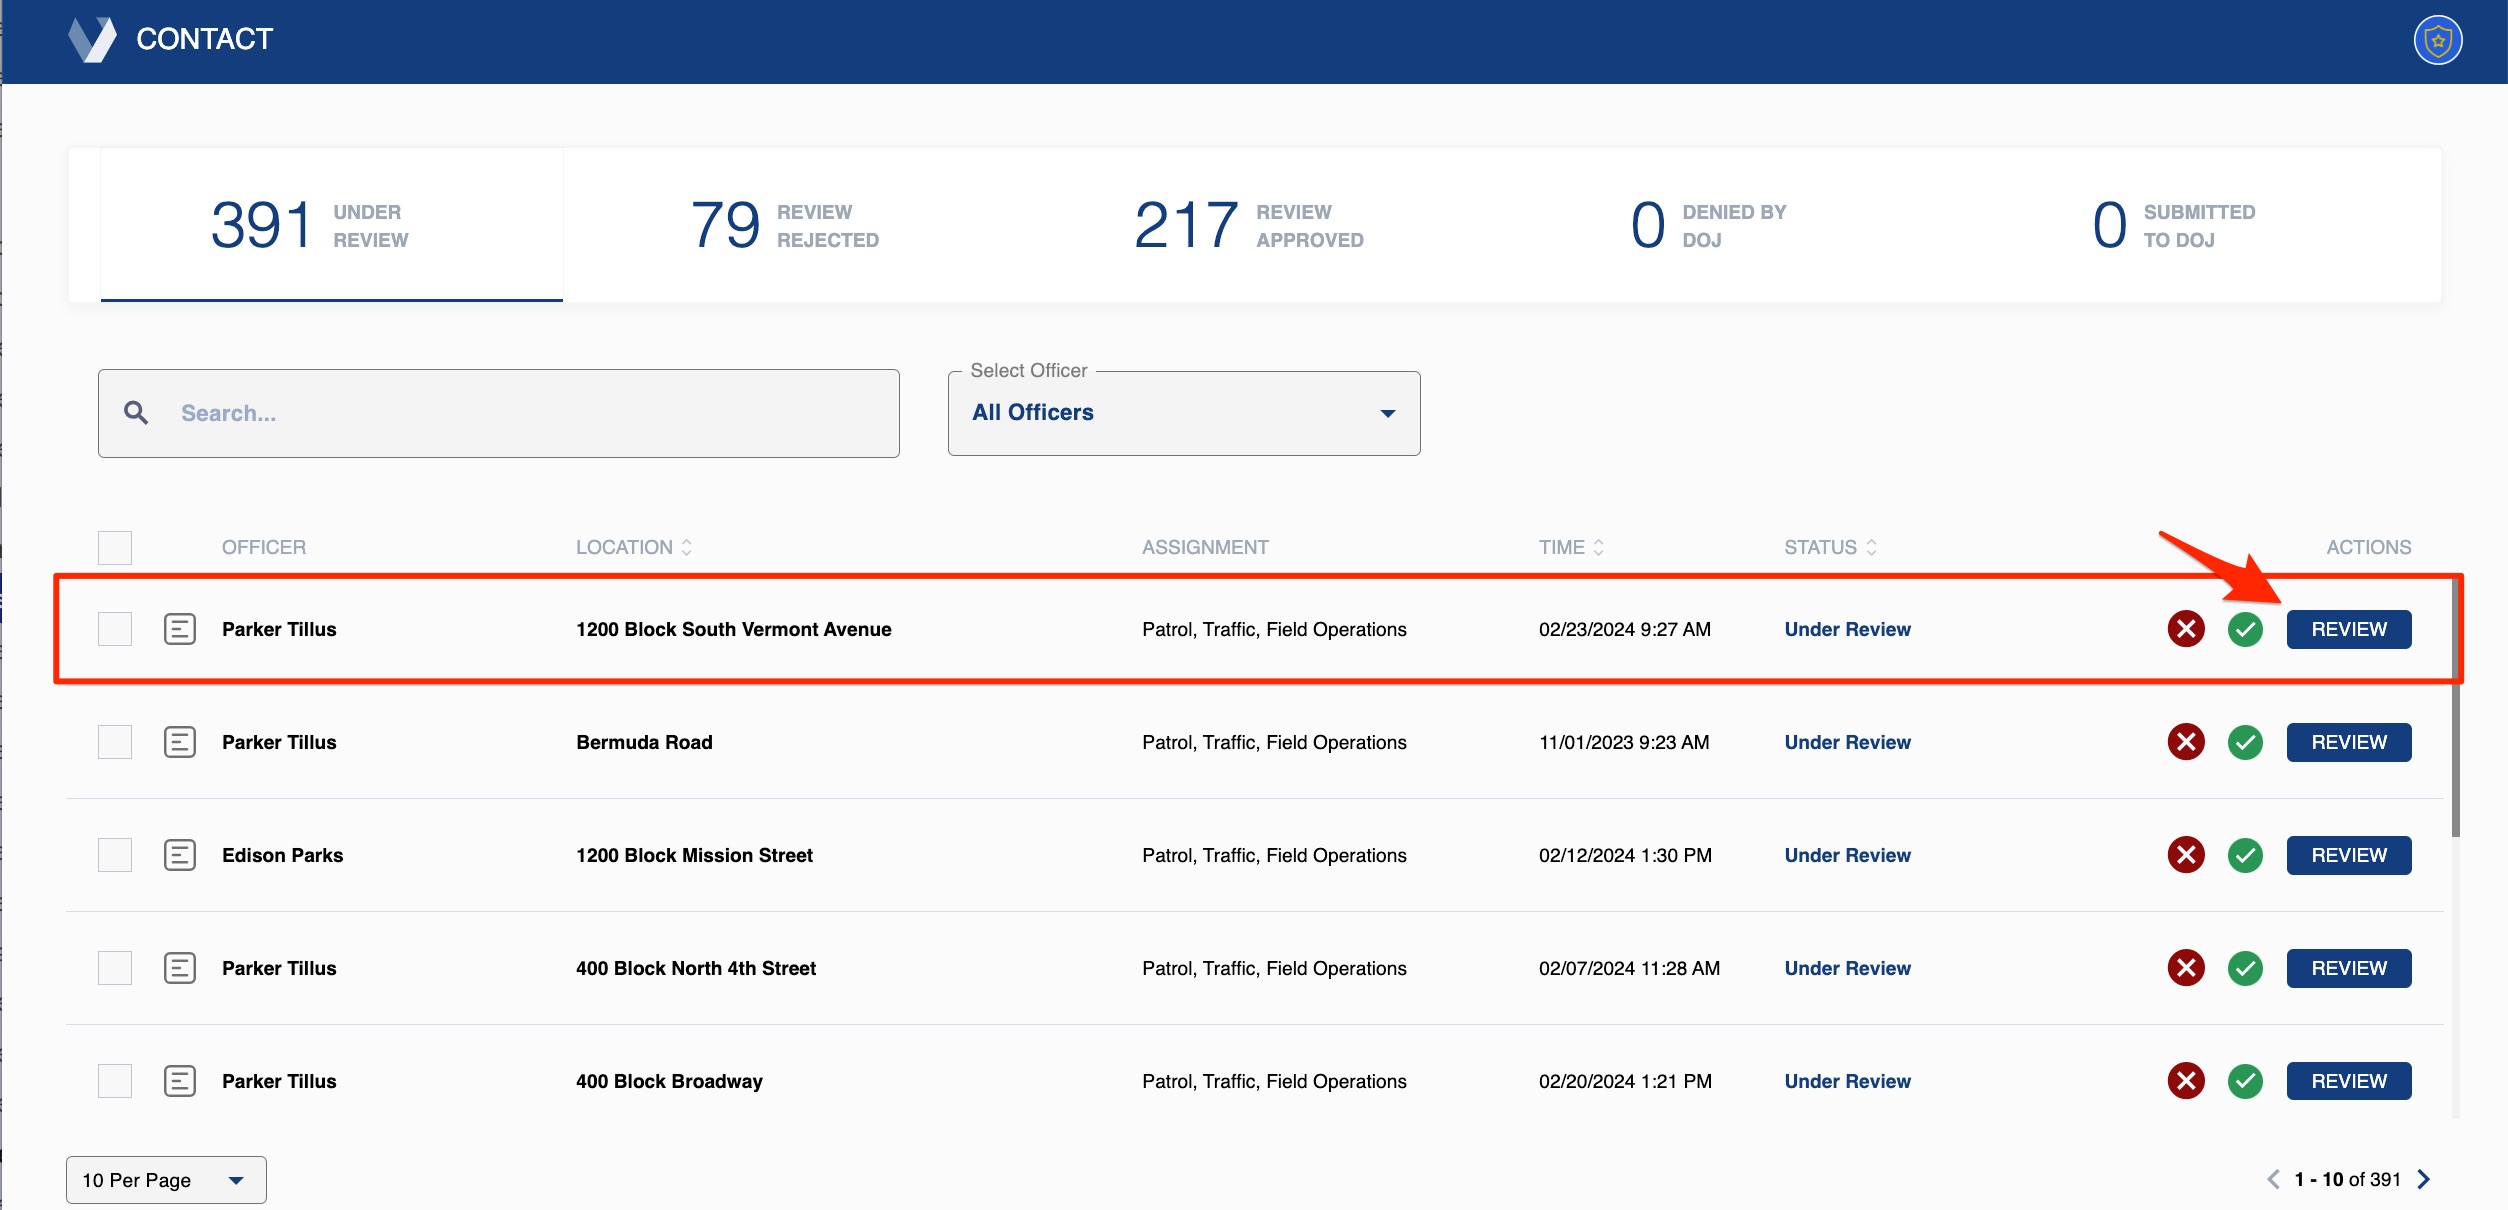Open the user profile badge icon
This screenshot has width=2508, height=1210.
coord(2437,40)
